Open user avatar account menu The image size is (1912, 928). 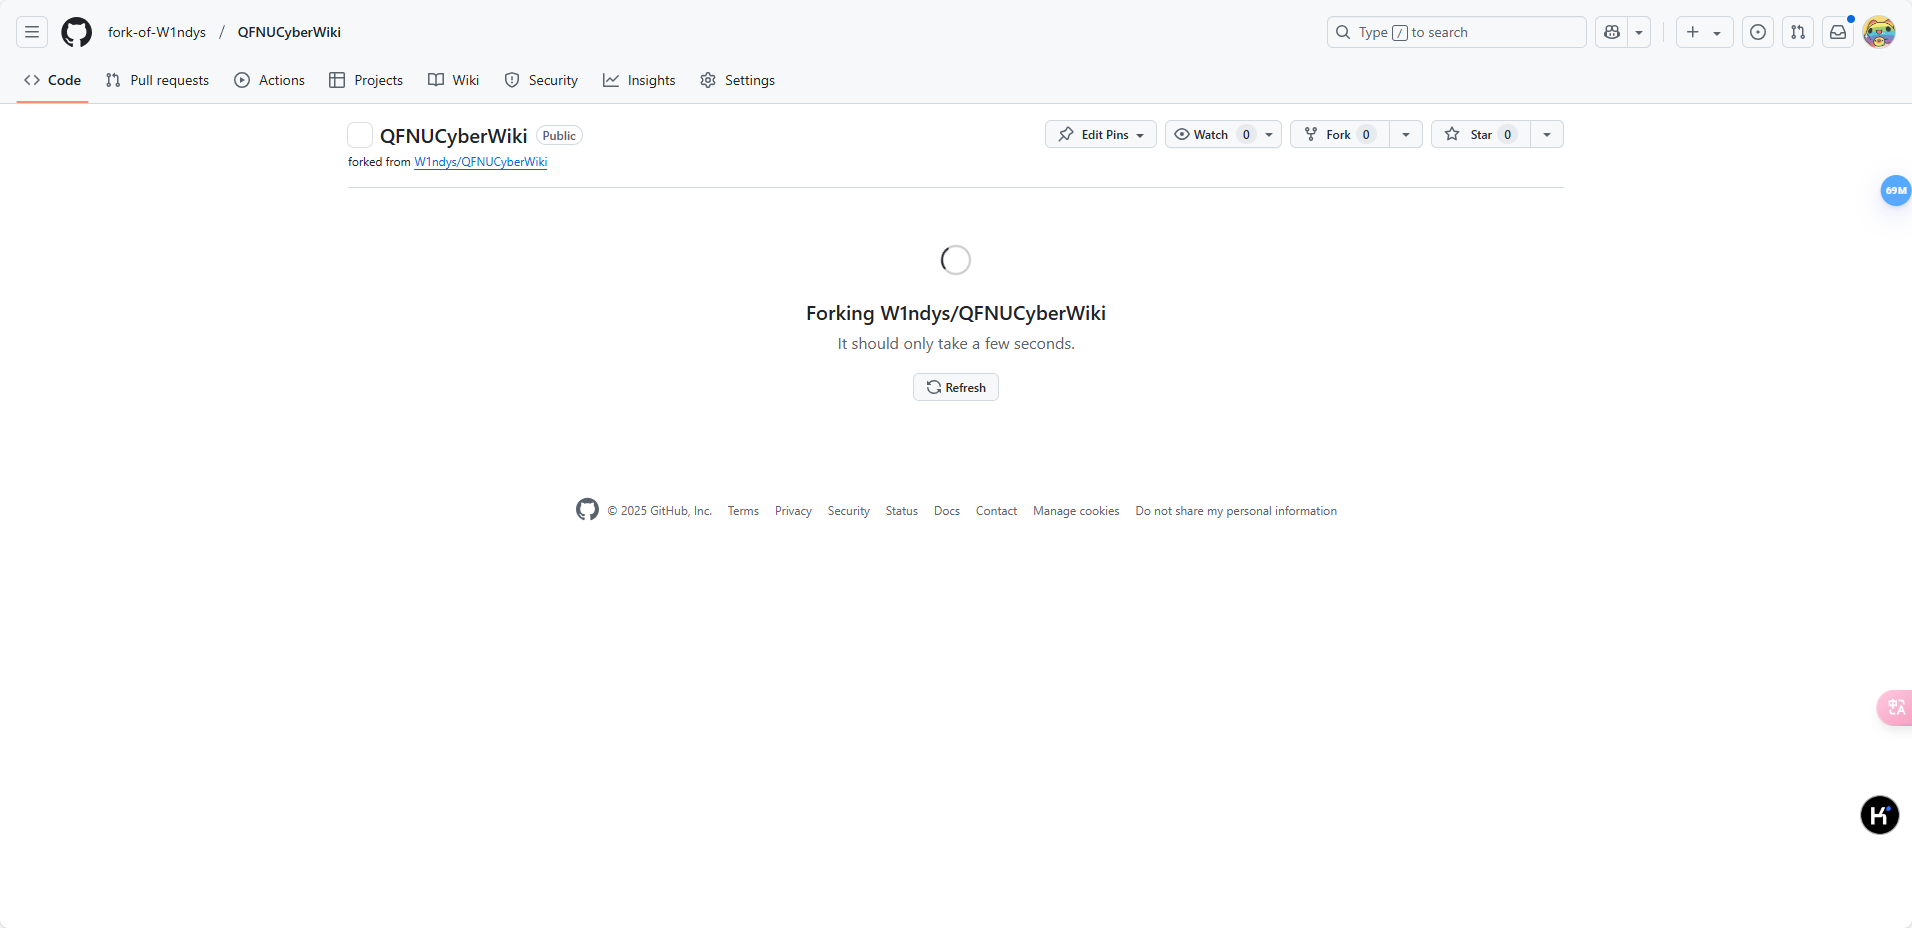point(1879,32)
